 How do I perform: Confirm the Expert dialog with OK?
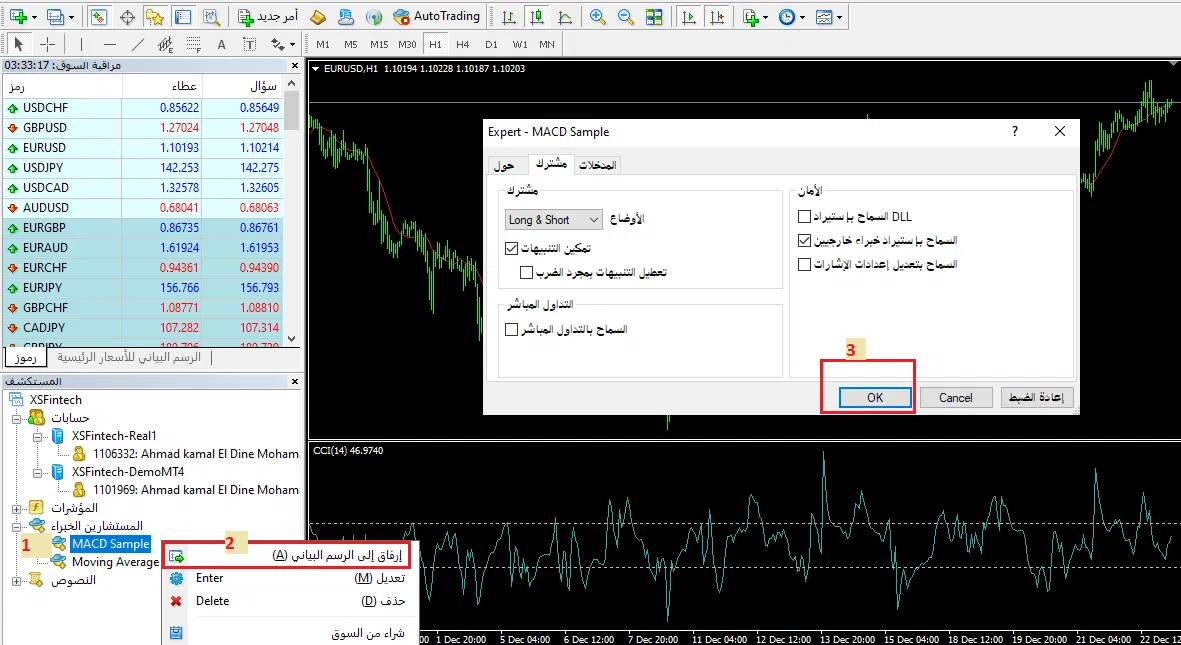[x=874, y=397]
